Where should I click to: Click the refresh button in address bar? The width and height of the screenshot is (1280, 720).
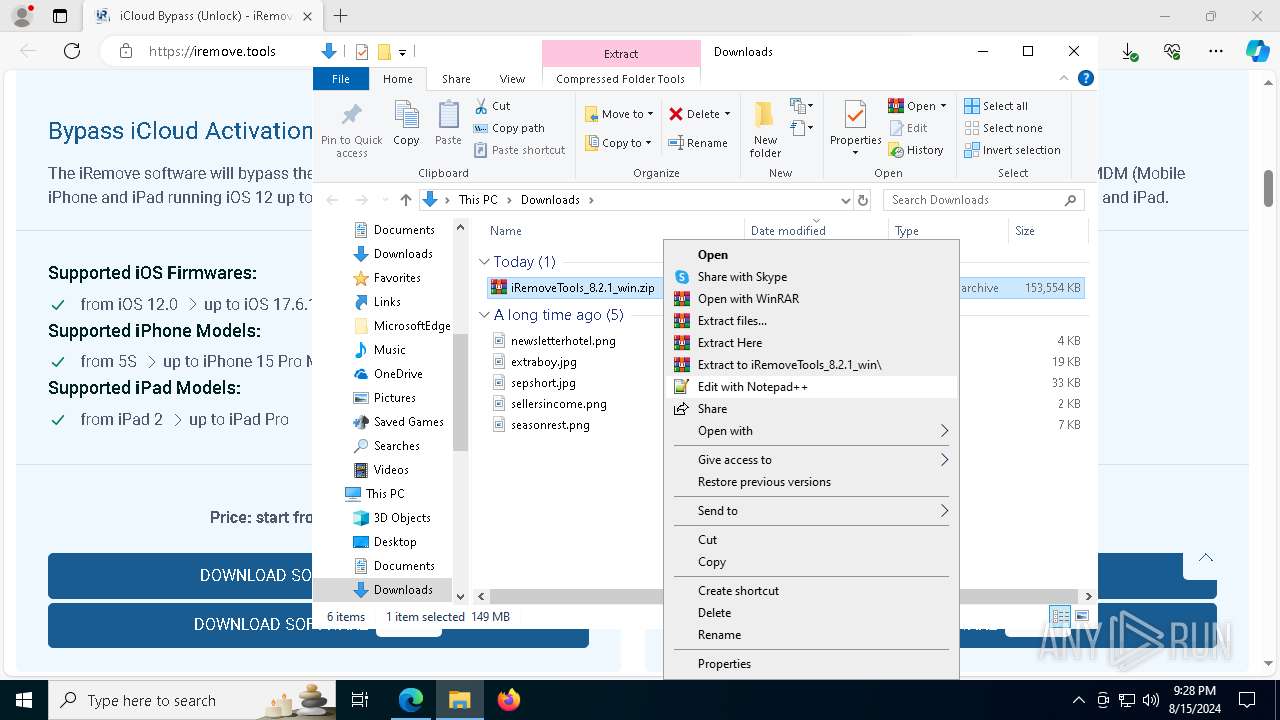(x=863, y=200)
